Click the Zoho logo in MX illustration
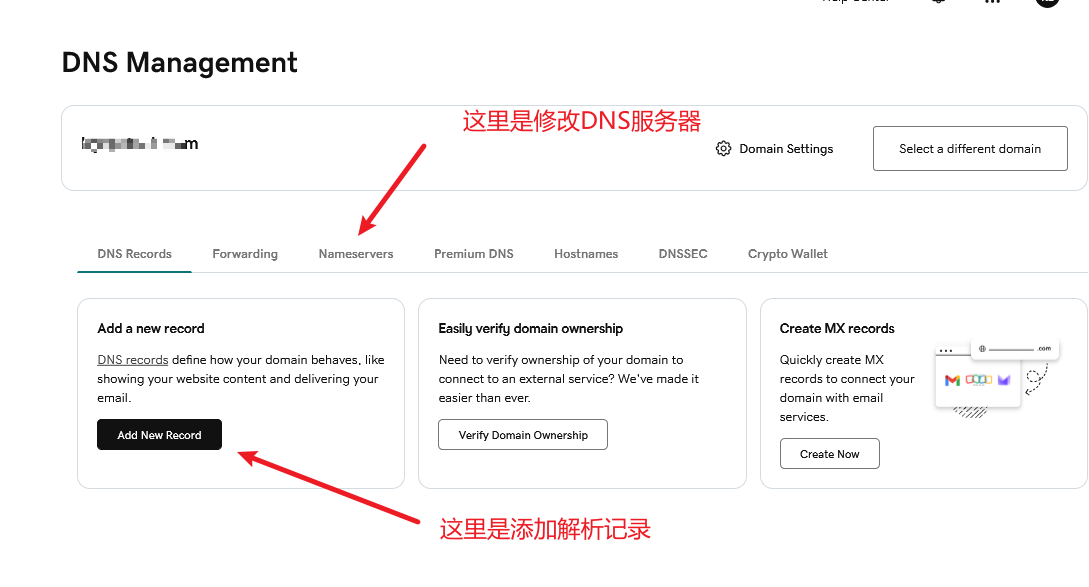This screenshot has height=587, width=1089. click(x=977, y=380)
